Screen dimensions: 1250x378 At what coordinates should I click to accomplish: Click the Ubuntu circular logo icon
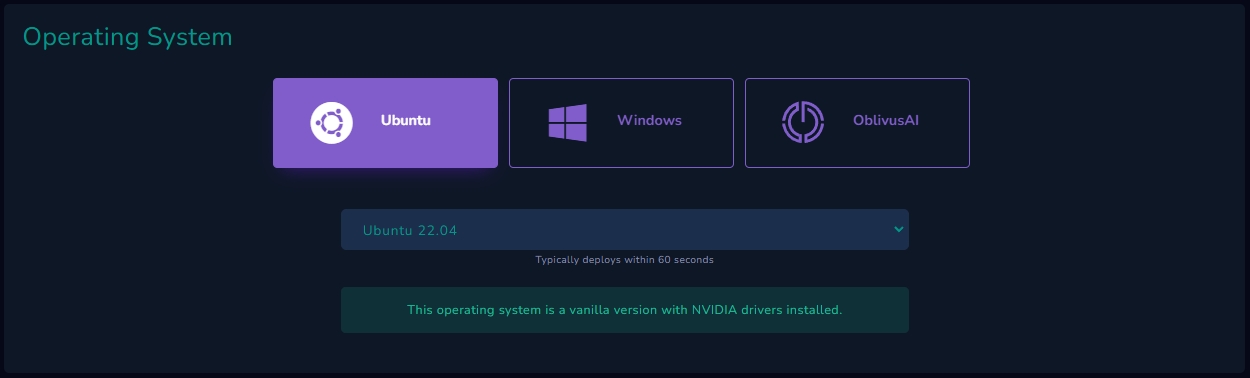pos(331,123)
